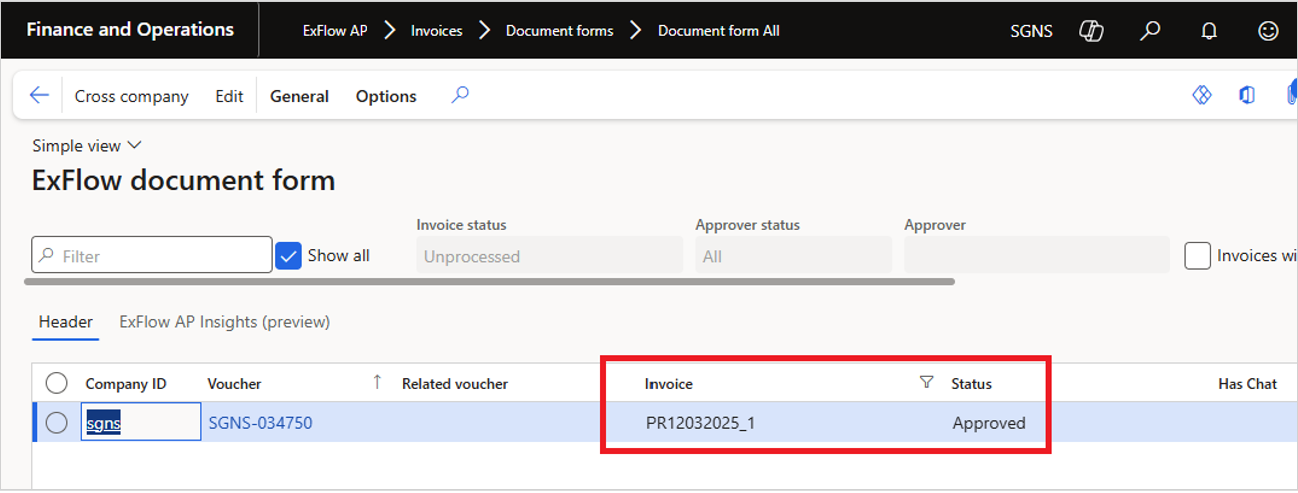Image resolution: width=1298 pixels, height=493 pixels.
Task: Open the Approver status dropdown
Action: coord(793,256)
